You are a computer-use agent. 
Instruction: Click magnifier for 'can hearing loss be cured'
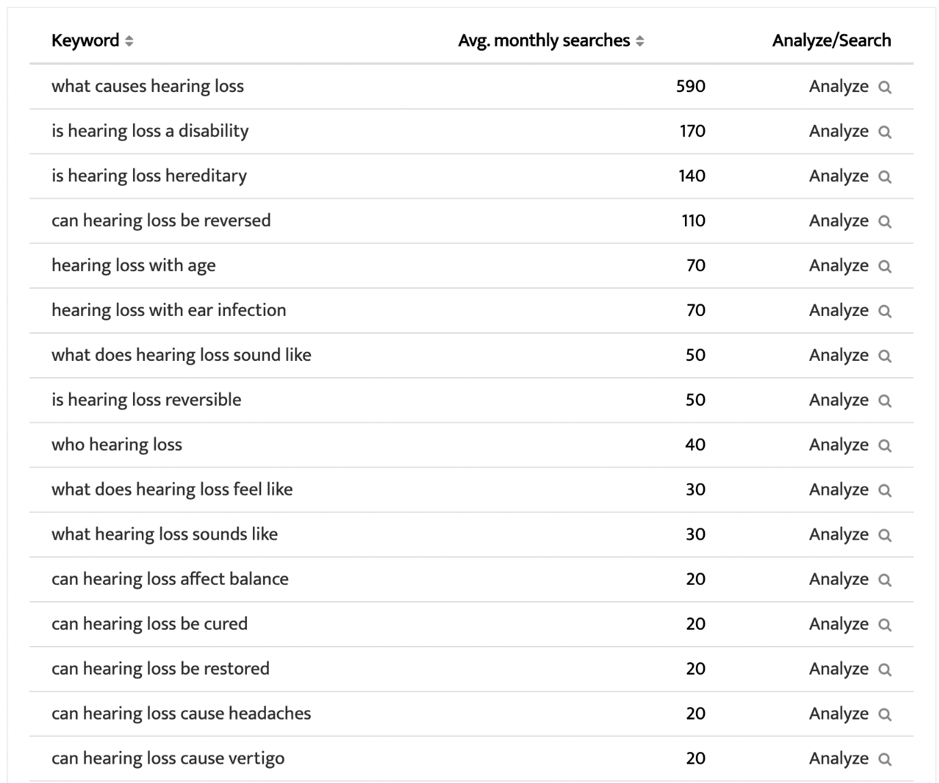click(x=884, y=625)
